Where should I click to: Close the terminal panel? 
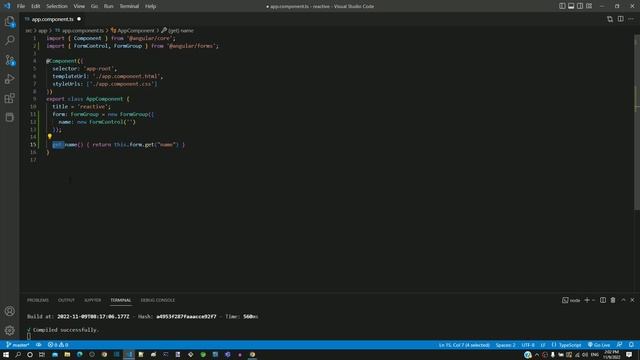[x=632, y=300]
